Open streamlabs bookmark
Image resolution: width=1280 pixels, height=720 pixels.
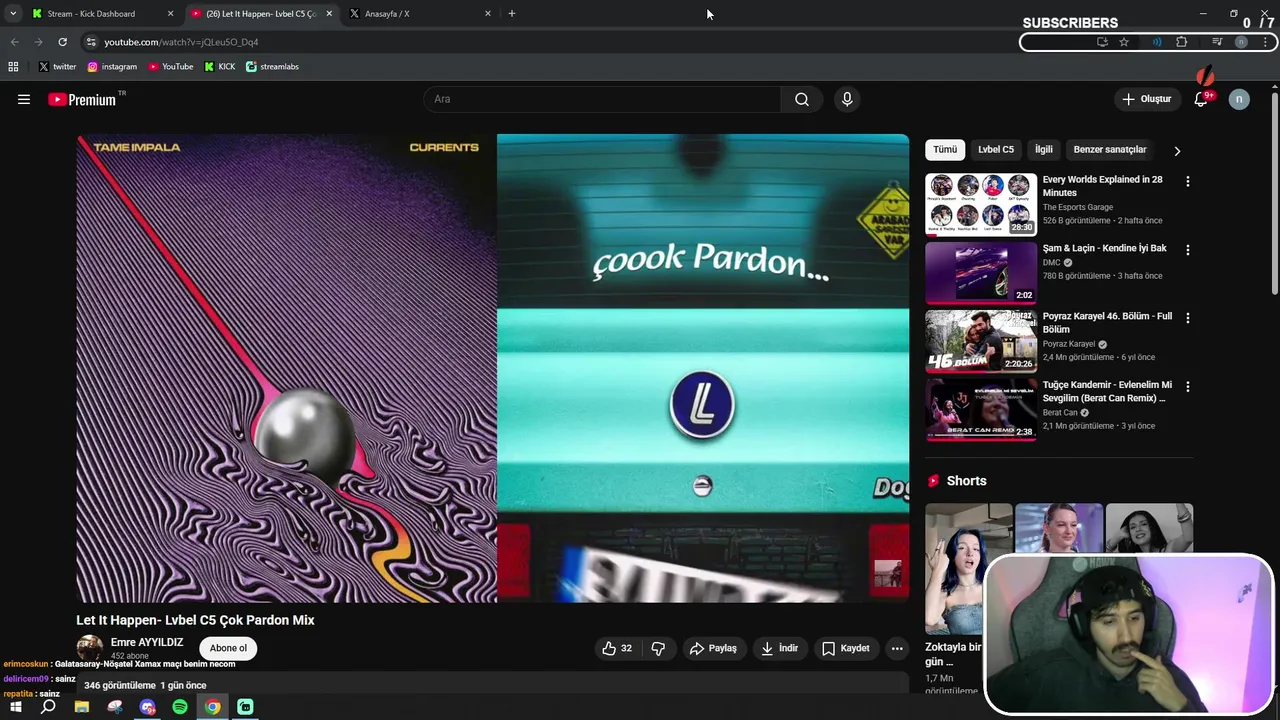pos(272,67)
